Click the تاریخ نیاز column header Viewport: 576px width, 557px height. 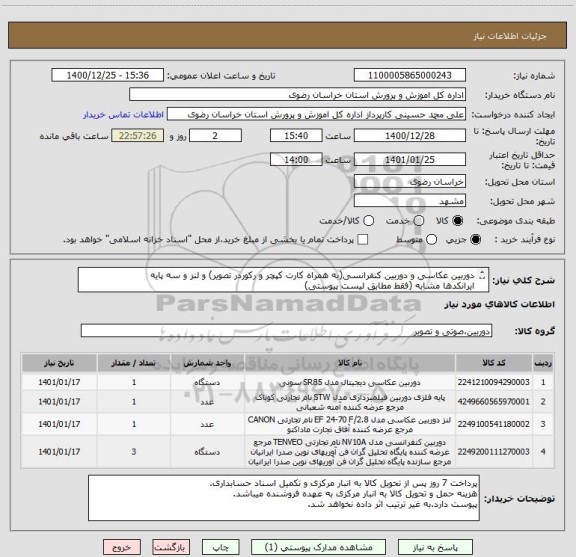59,363
